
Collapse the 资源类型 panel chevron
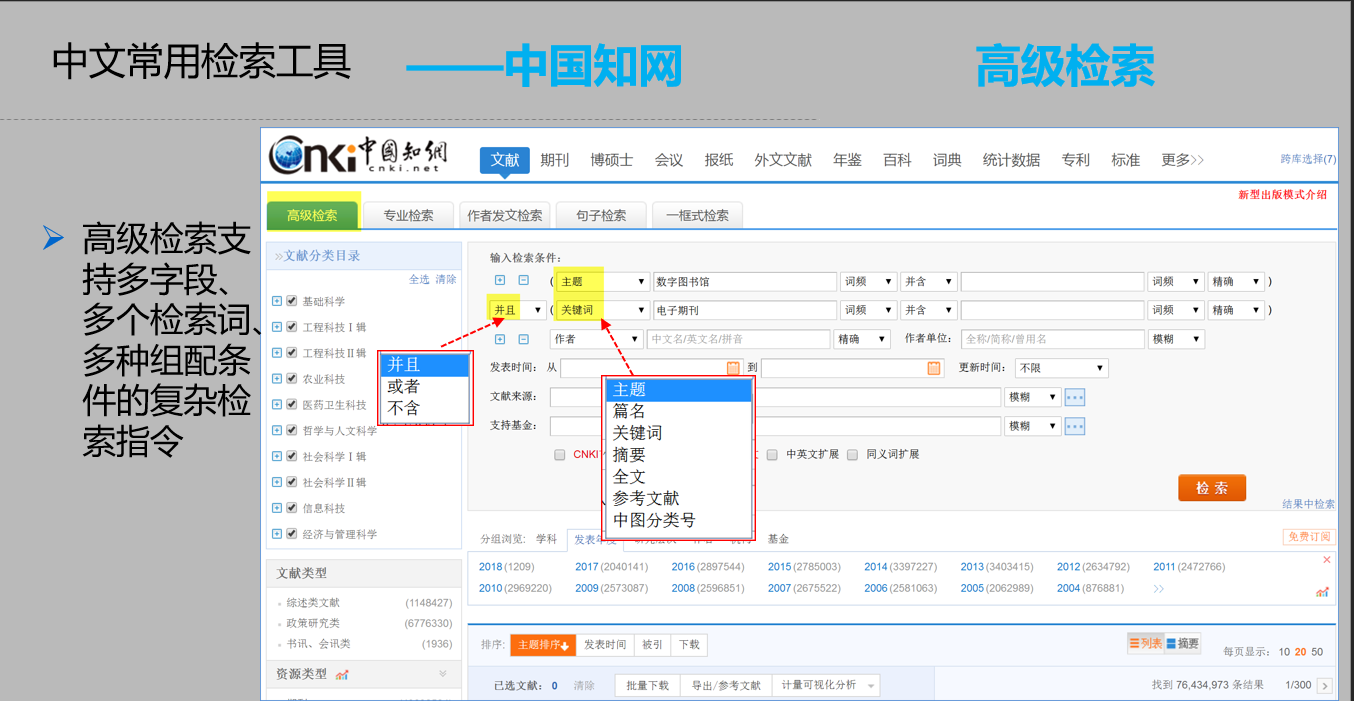443,674
